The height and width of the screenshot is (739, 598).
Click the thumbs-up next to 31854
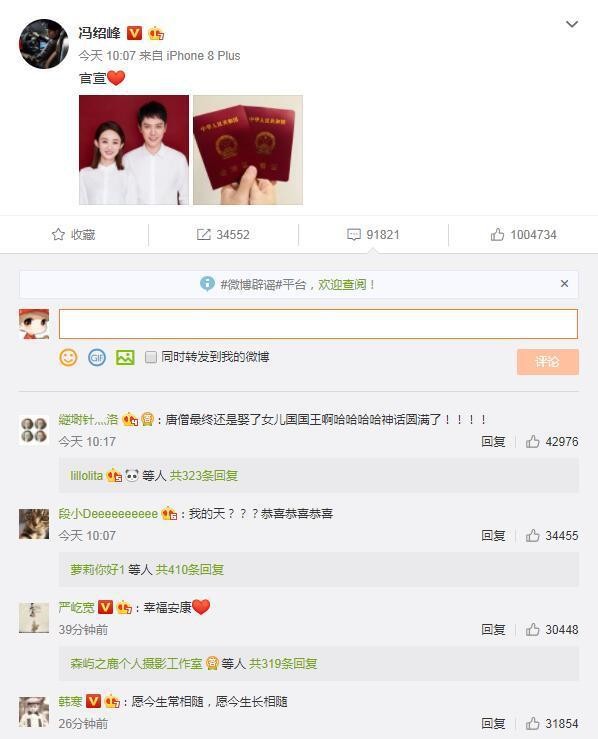point(532,723)
